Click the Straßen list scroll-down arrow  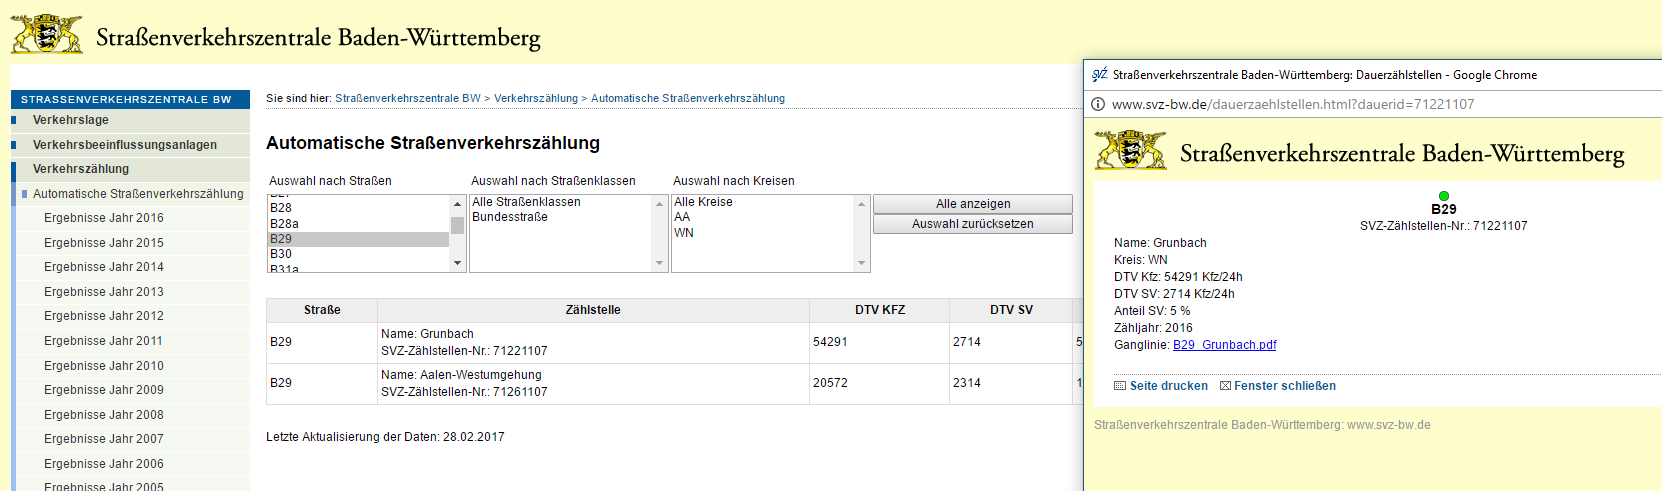pos(458,263)
